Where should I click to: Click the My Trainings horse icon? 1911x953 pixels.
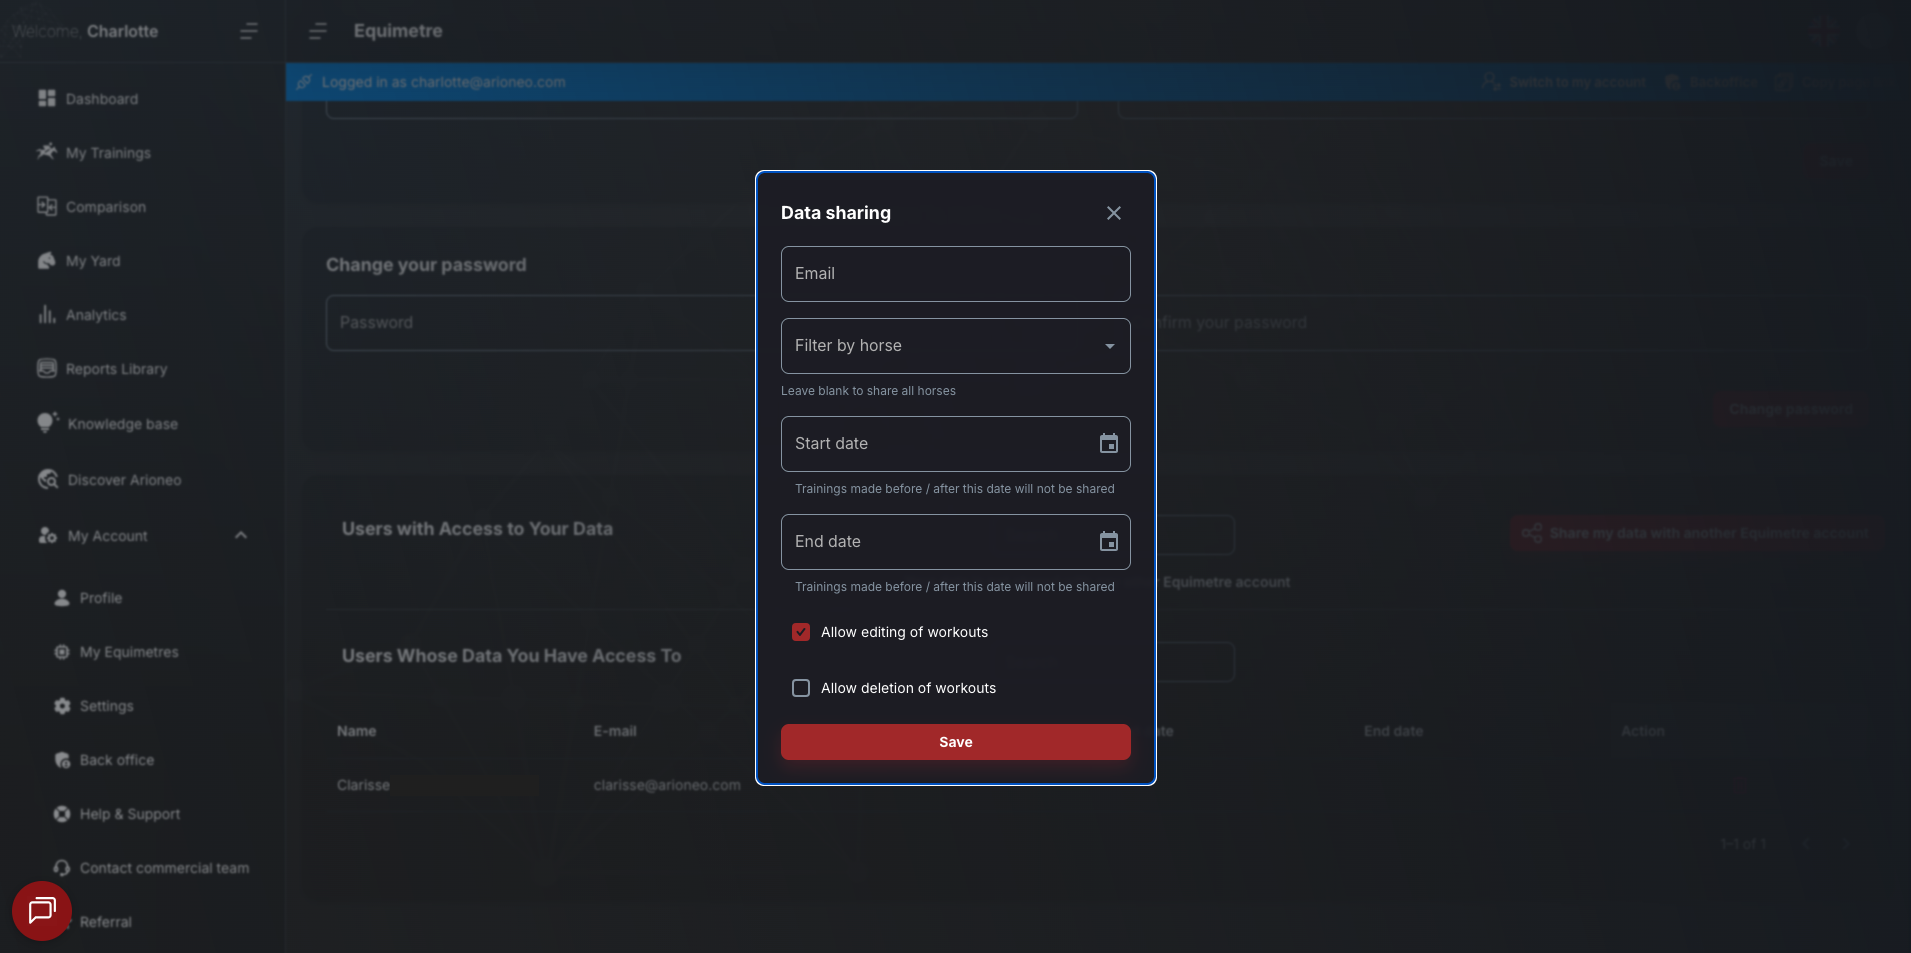[x=47, y=152]
